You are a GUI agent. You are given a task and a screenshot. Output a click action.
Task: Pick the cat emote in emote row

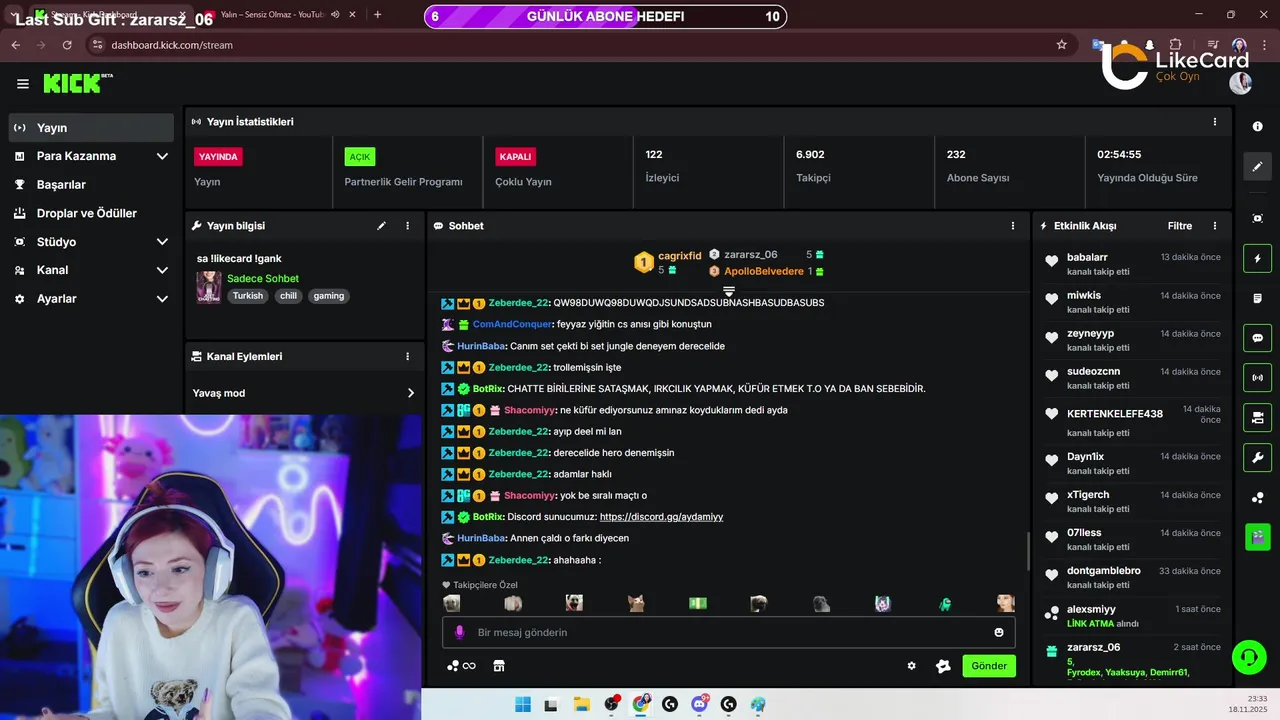(636, 603)
